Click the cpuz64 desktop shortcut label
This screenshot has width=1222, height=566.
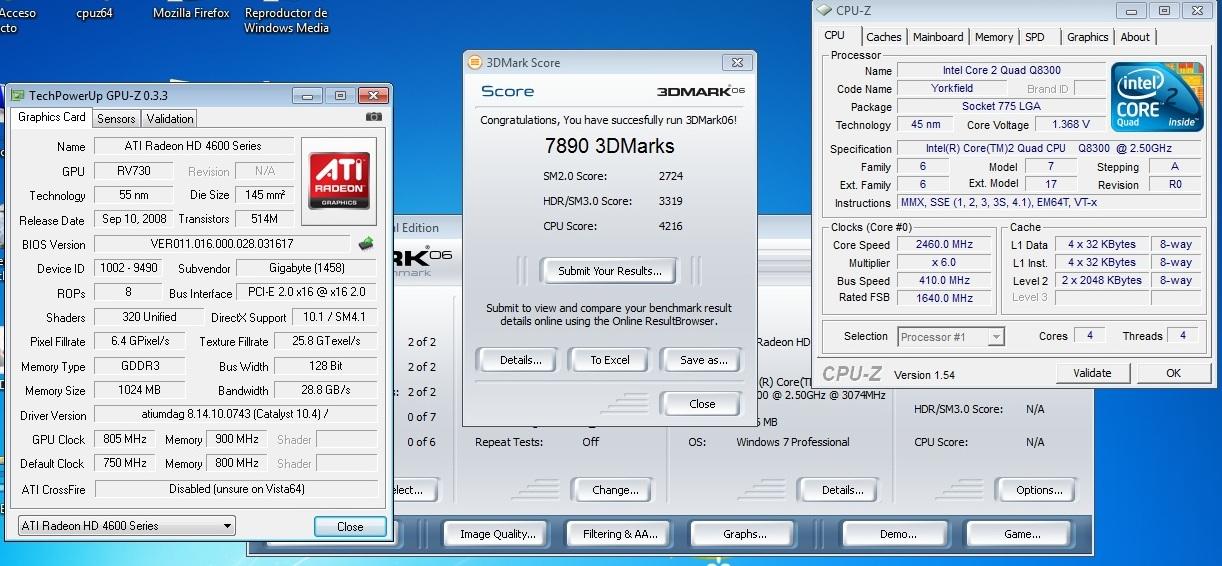click(95, 13)
